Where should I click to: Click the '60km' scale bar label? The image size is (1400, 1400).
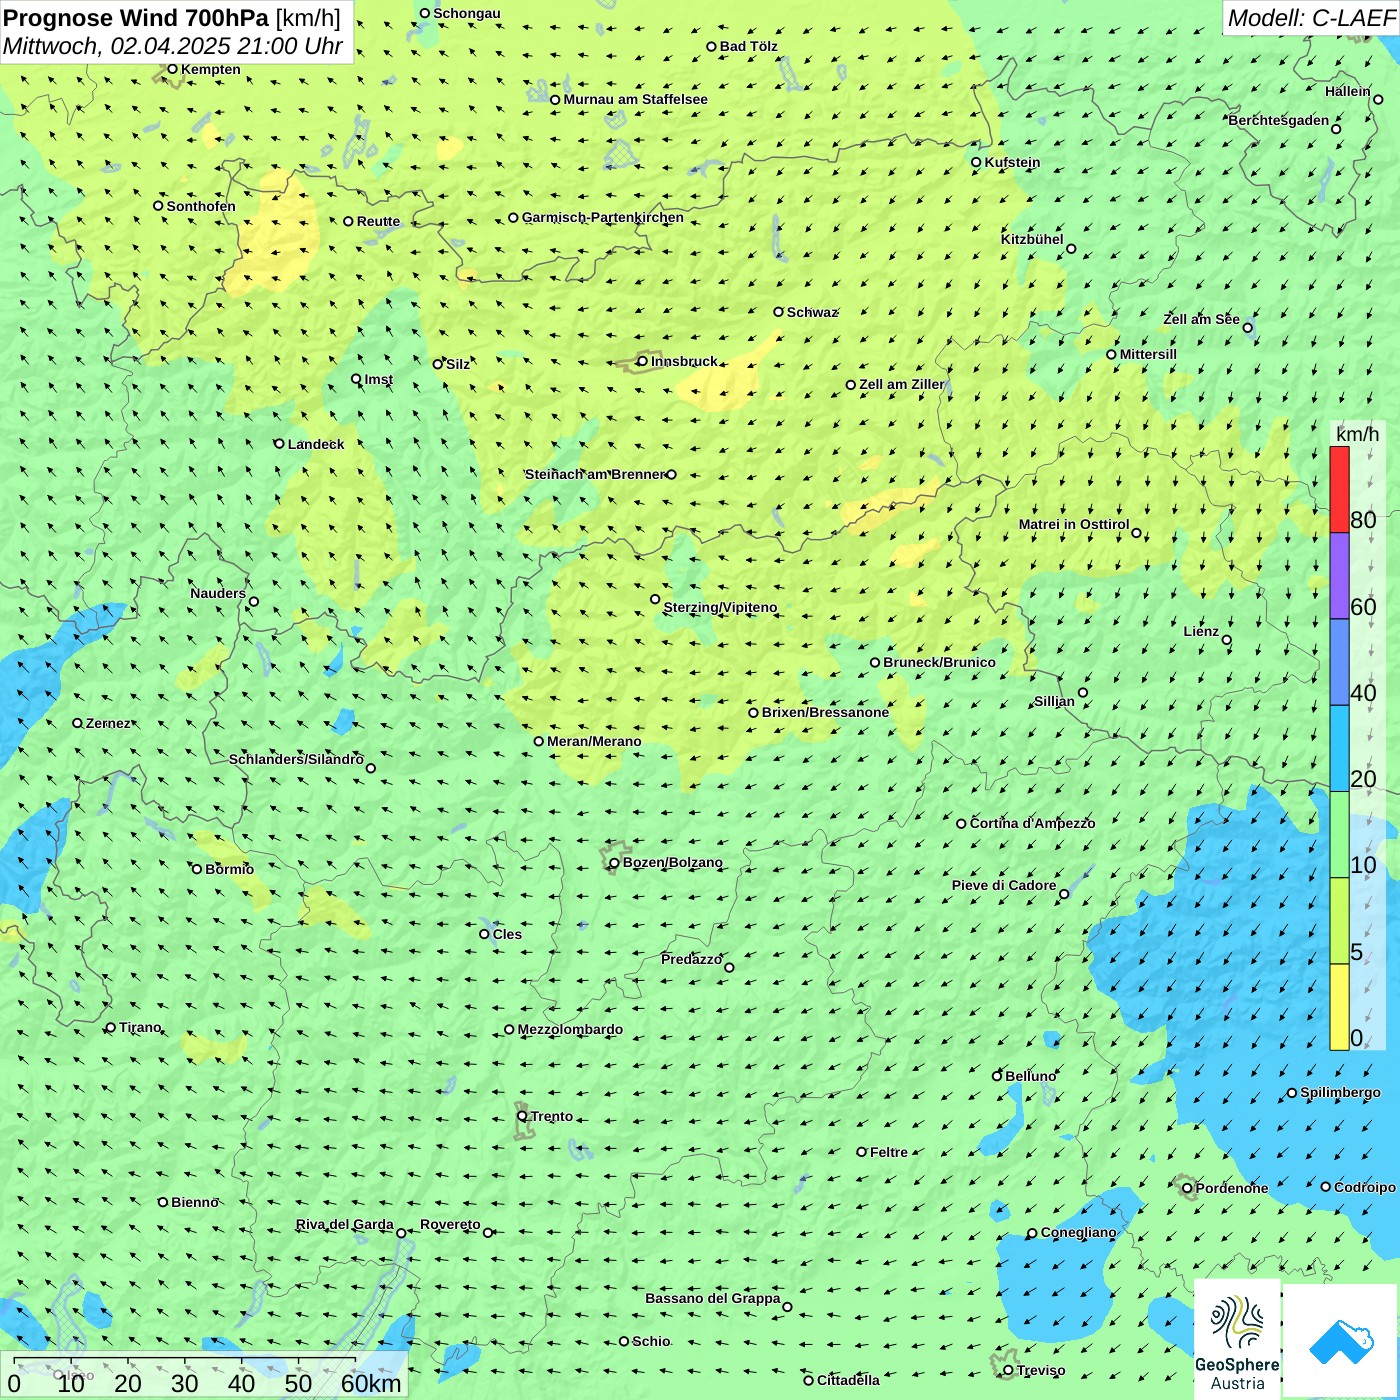(x=371, y=1383)
